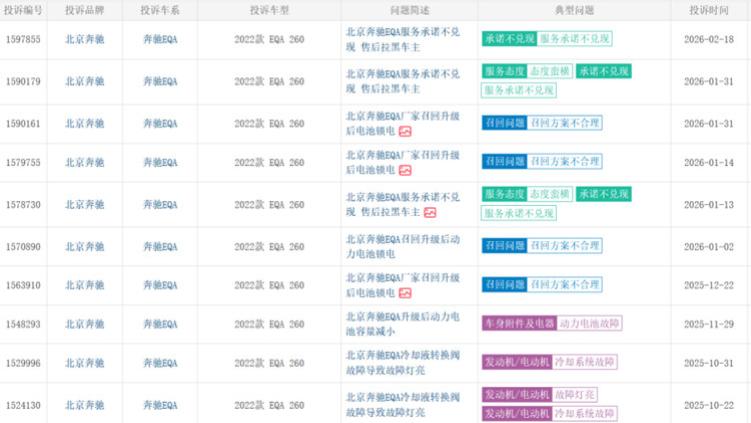751x423 pixels.
Task: Select 故障灯亮 tag in row 1524130
Action: point(574,395)
